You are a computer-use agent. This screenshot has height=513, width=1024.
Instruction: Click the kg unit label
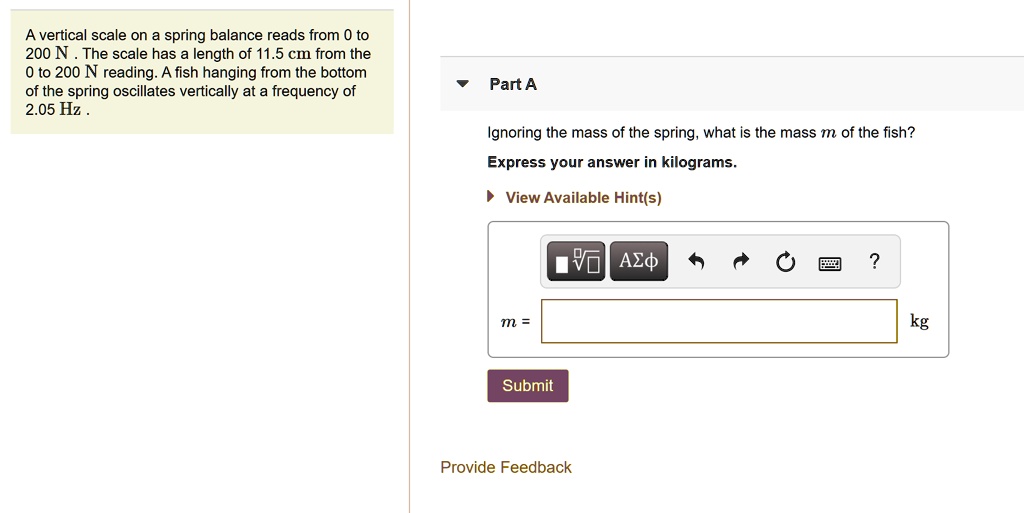919,321
